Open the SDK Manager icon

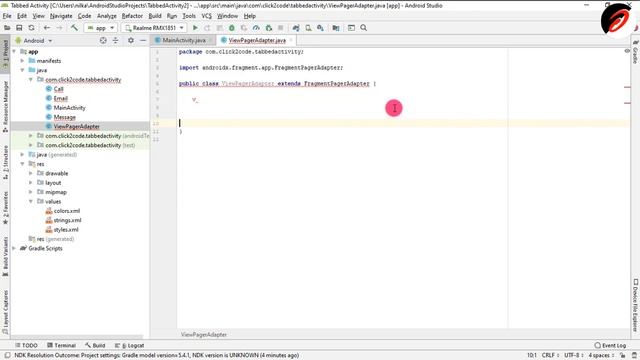pos(320,28)
